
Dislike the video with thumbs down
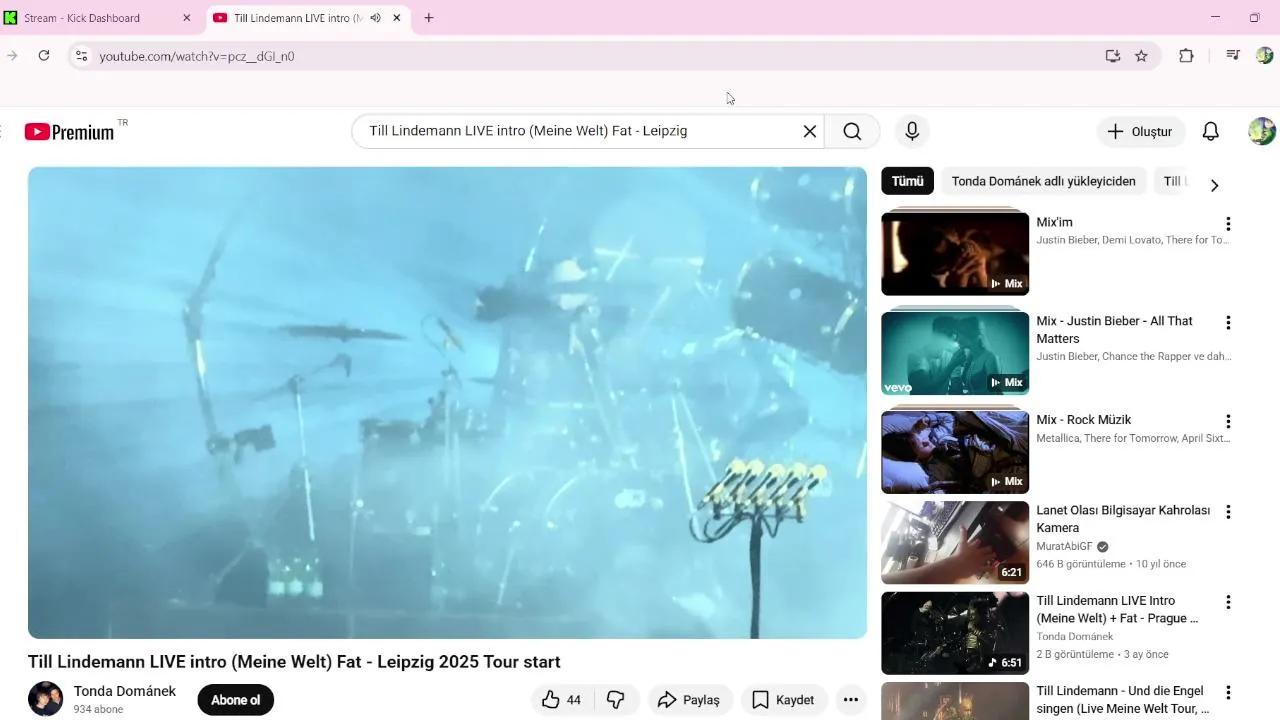tap(616, 700)
